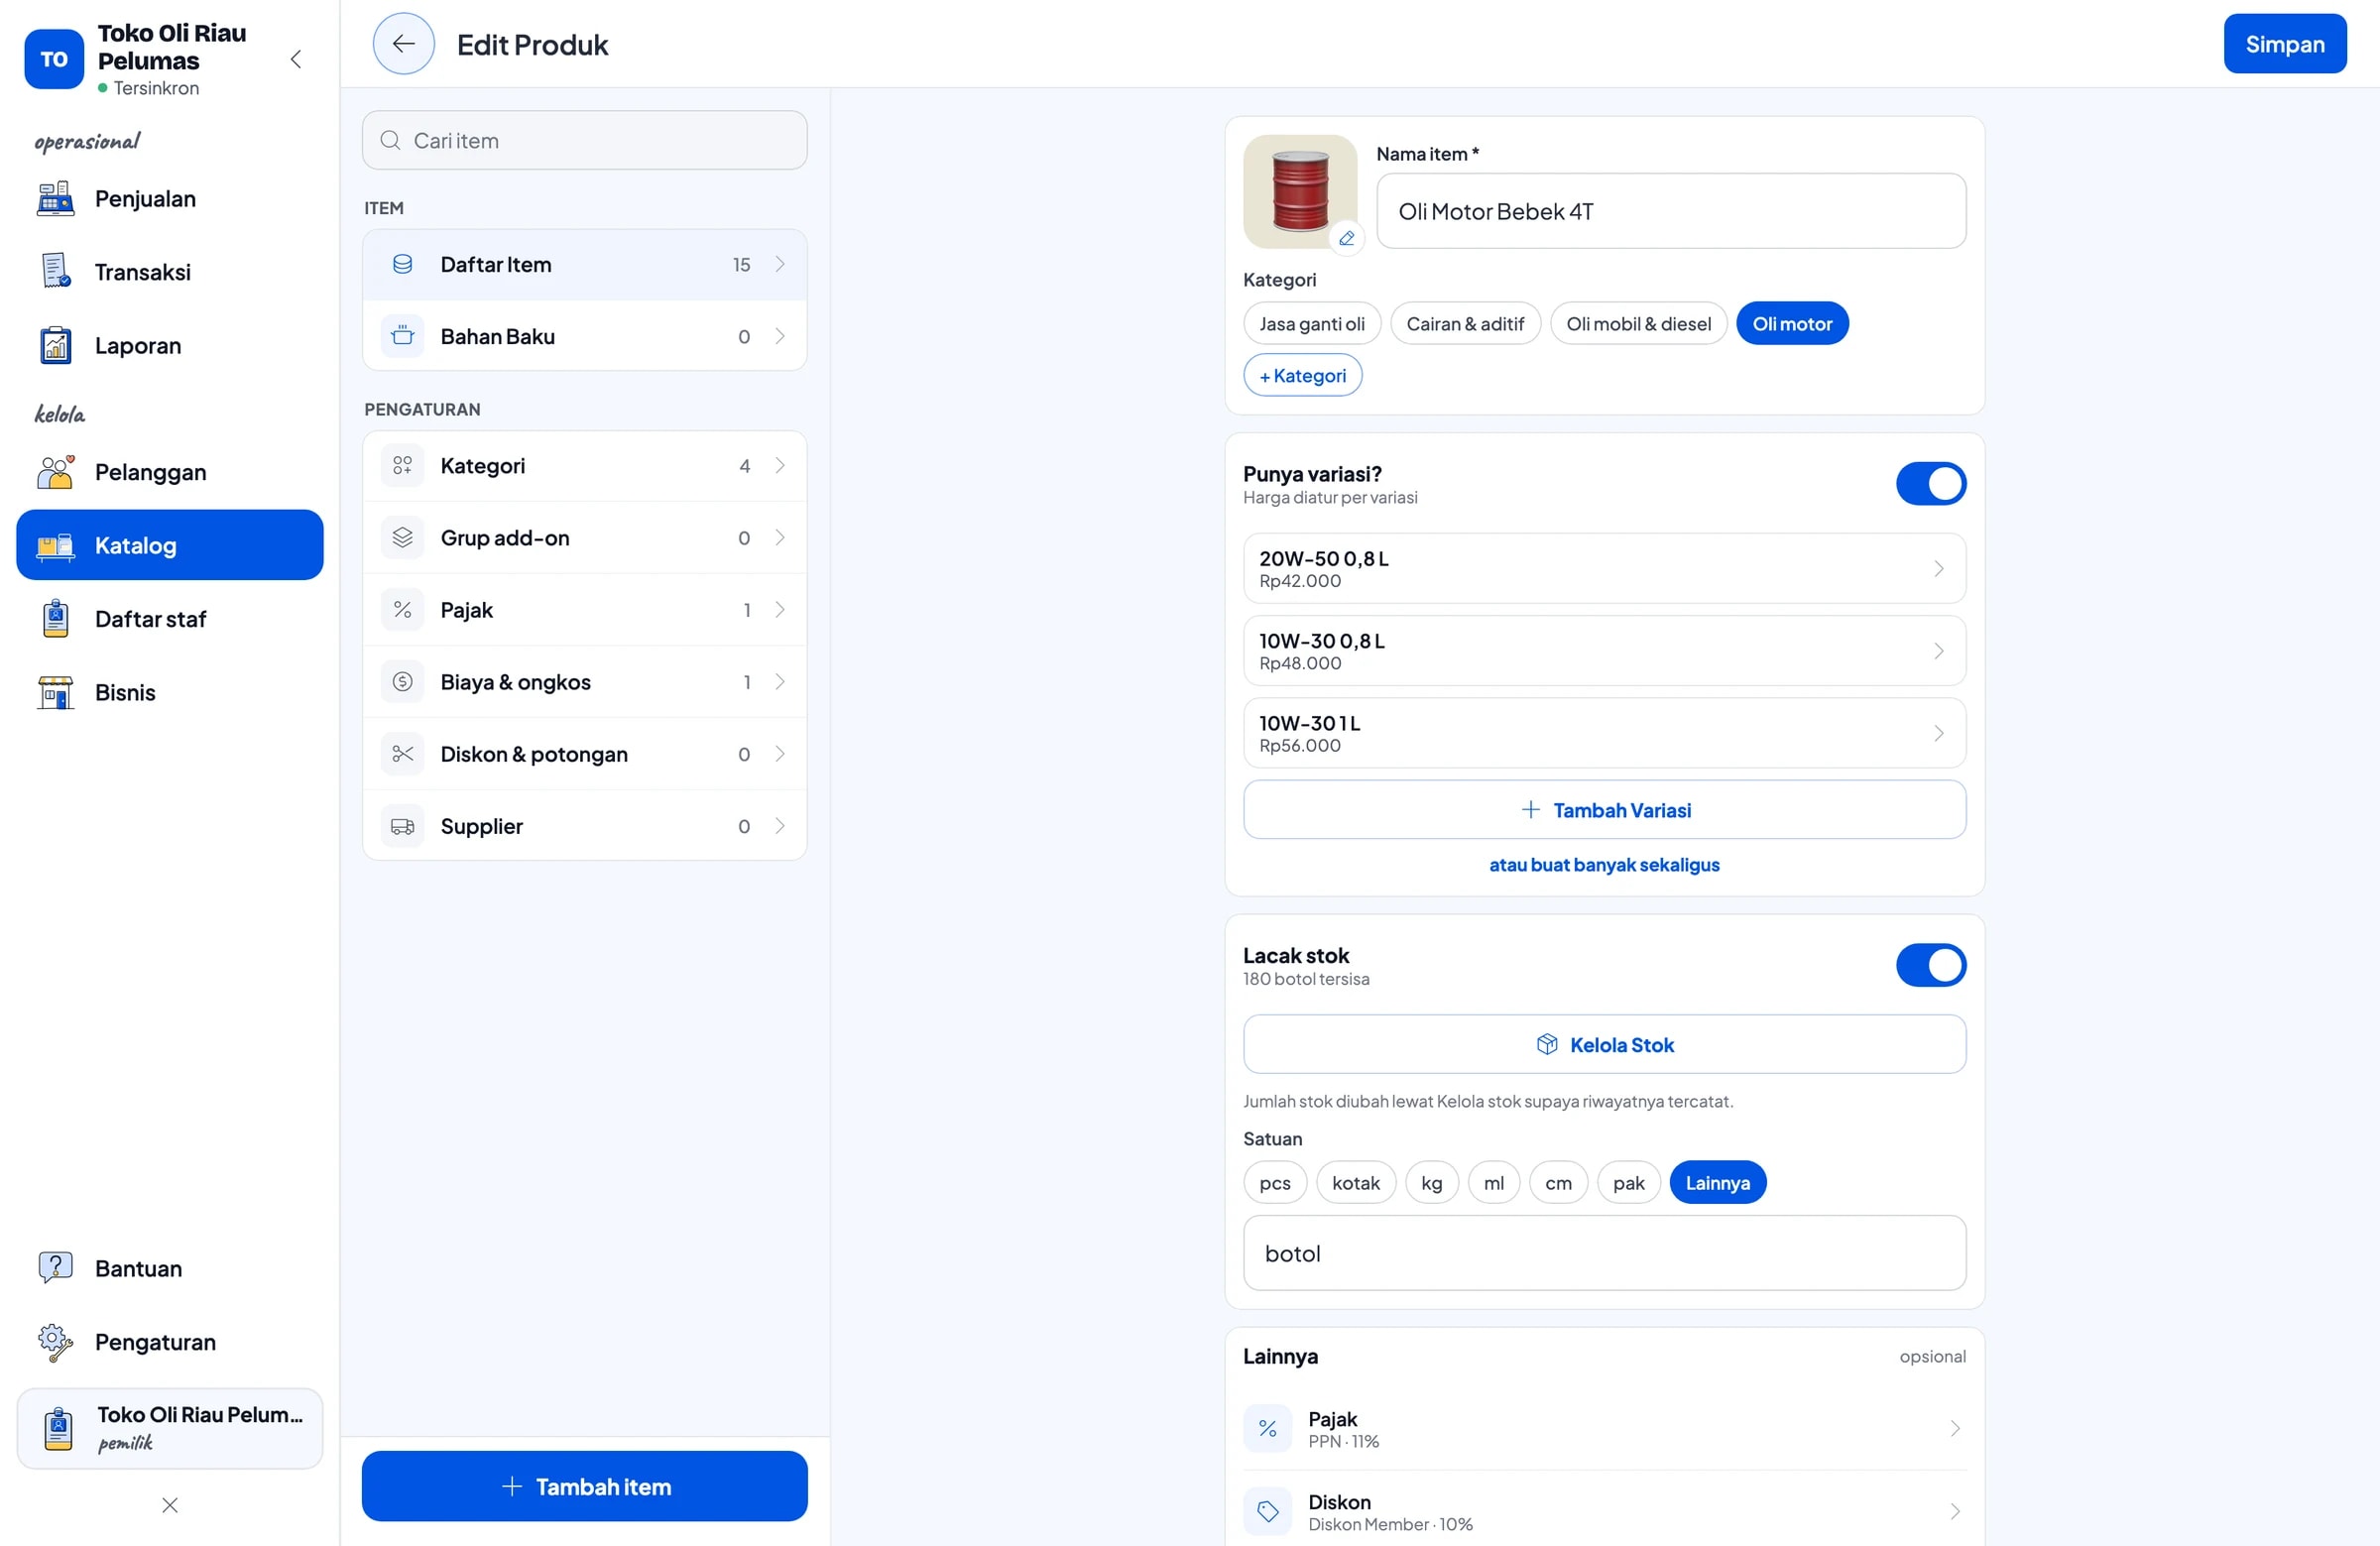2380x1546 pixels.
Task: Select the pcs unit chip
Action: point(1274,1183)
